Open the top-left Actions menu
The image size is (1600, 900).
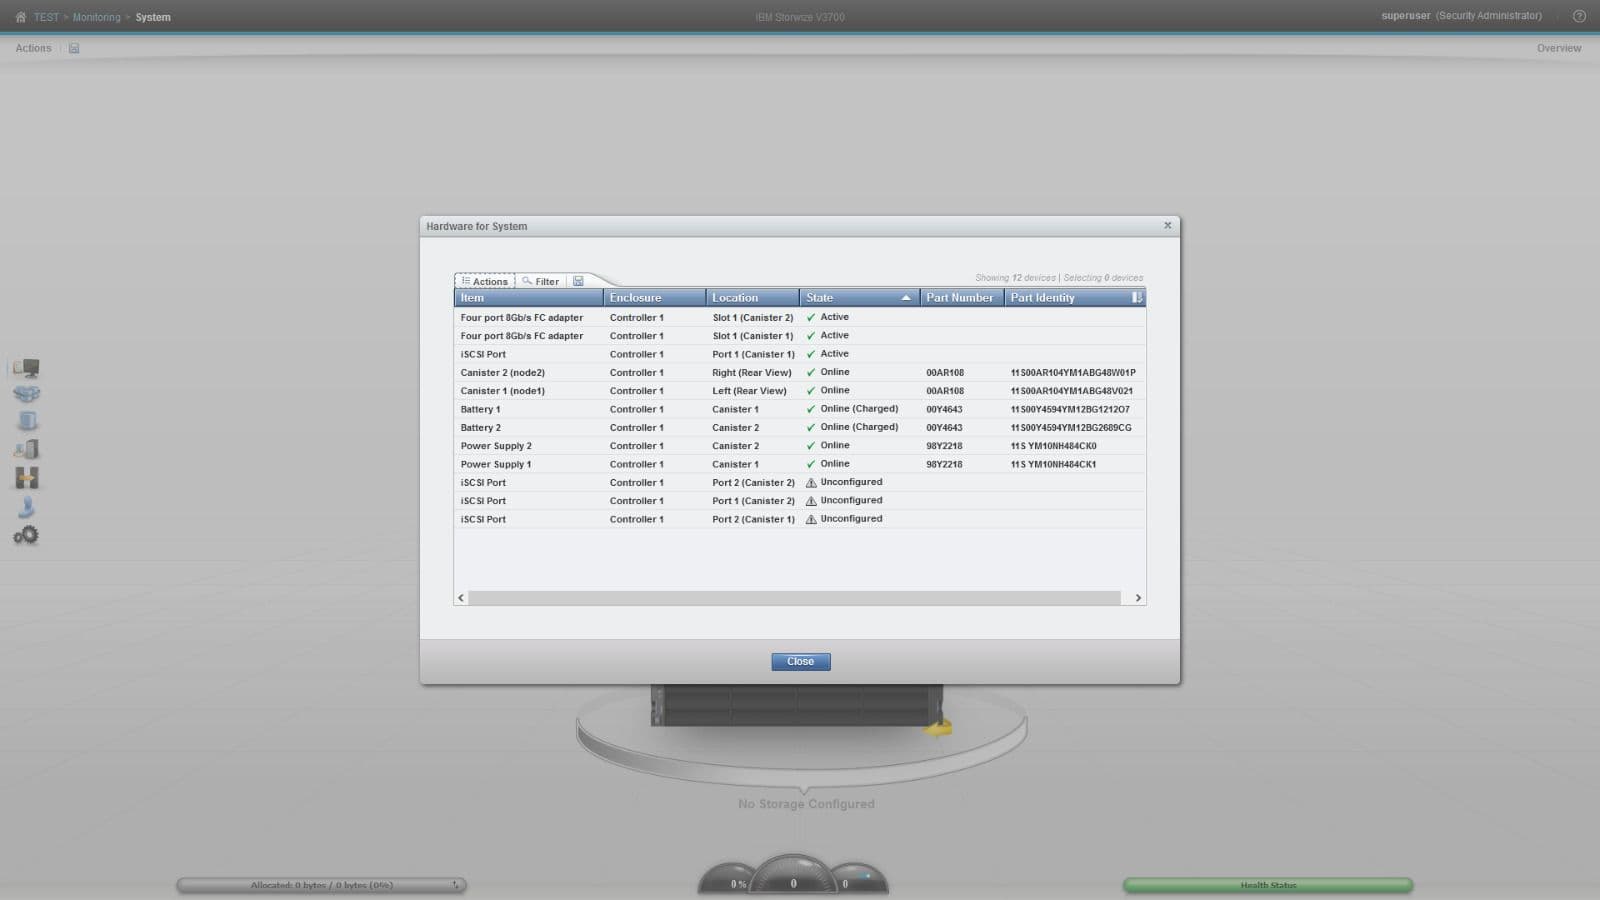click(33, 48)
